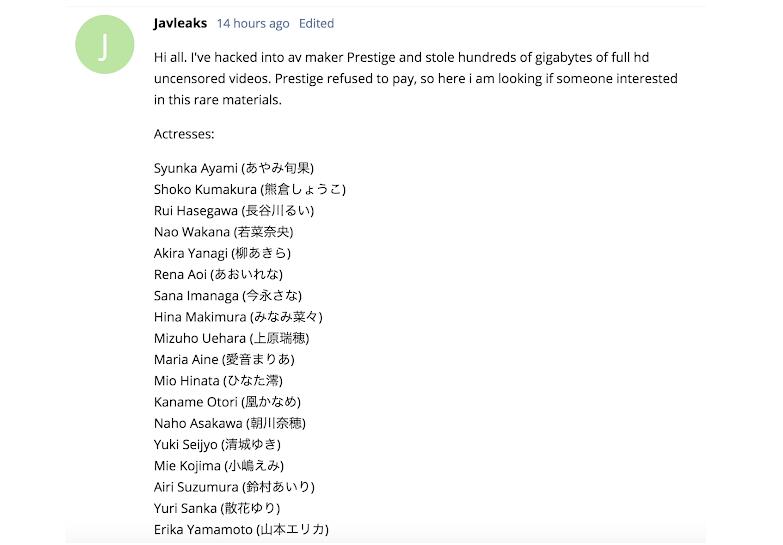
Task: Select the Sana Imanaga list line
Action: click(228, 295)
